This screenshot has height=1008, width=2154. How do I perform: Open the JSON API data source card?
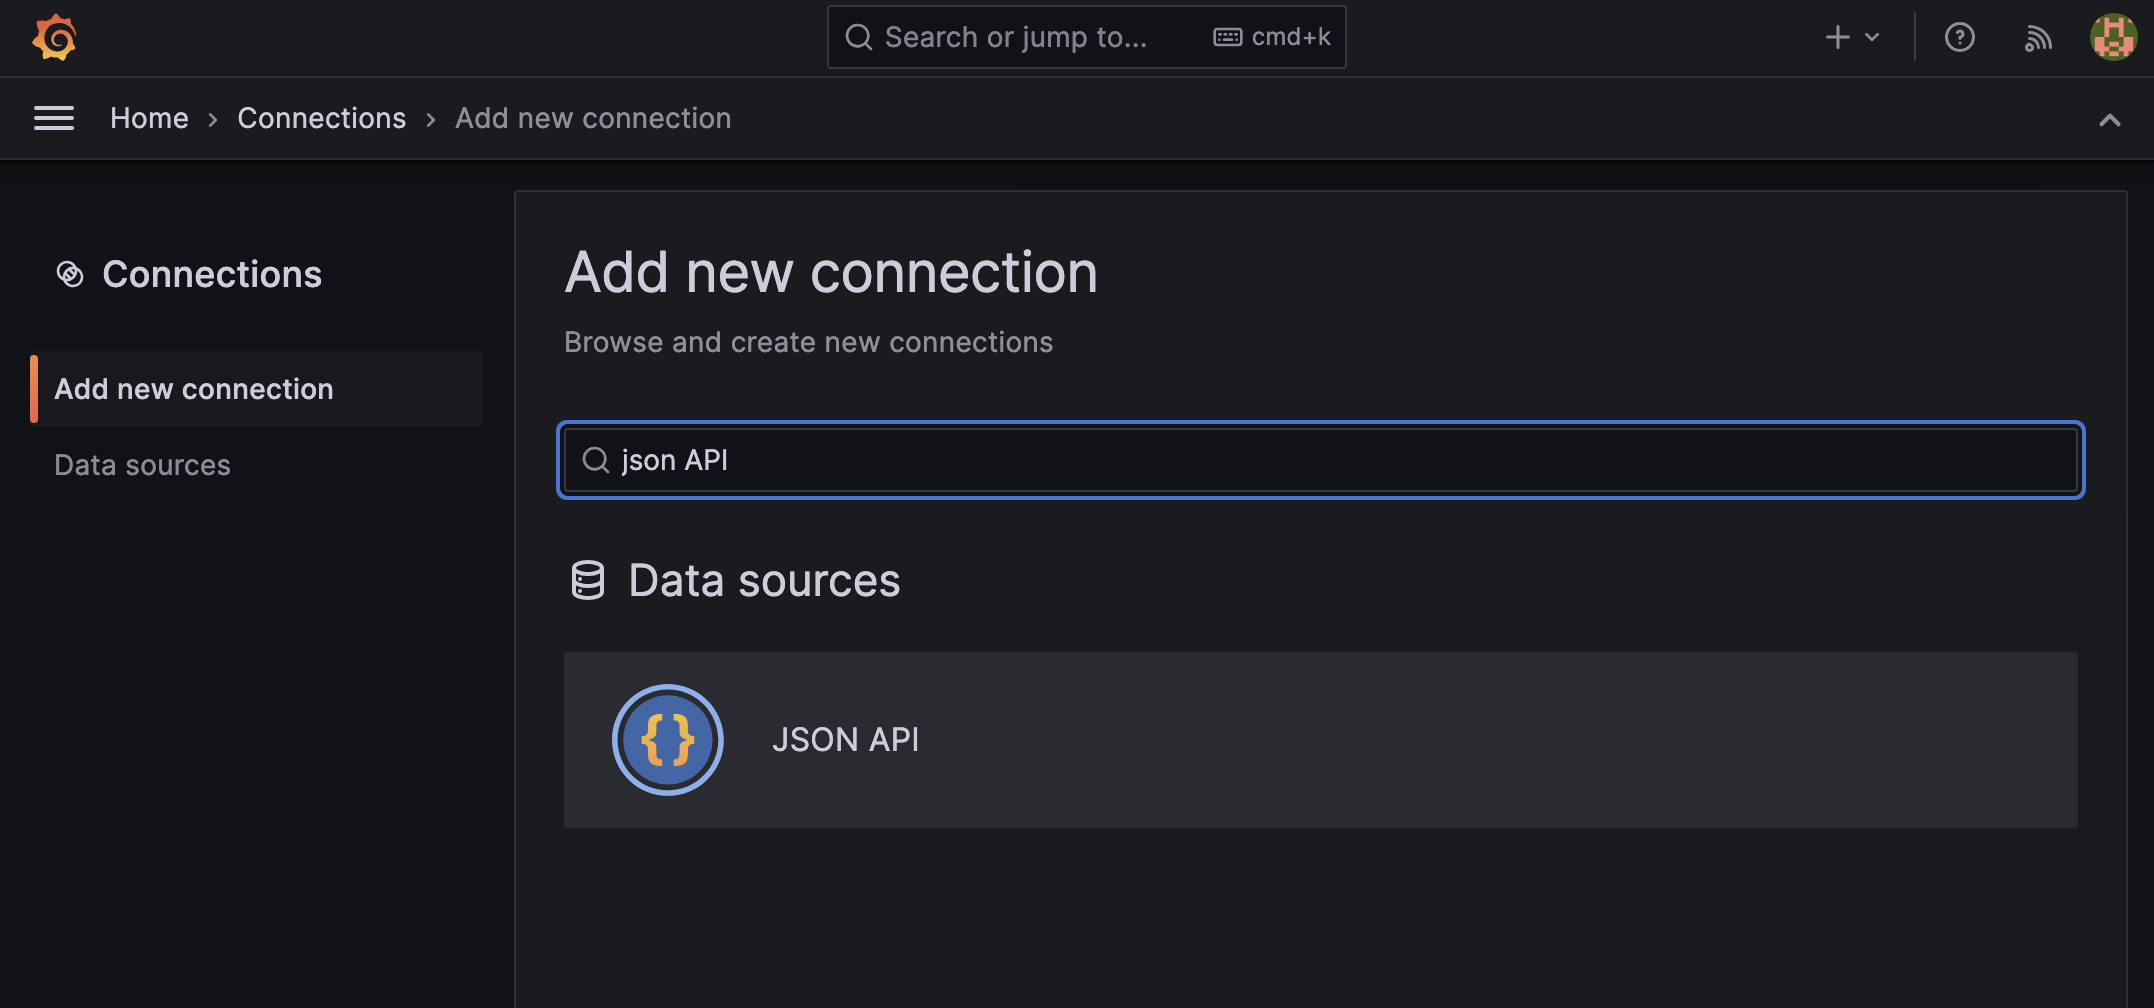pyautogui.click(x=1320, y=740)
